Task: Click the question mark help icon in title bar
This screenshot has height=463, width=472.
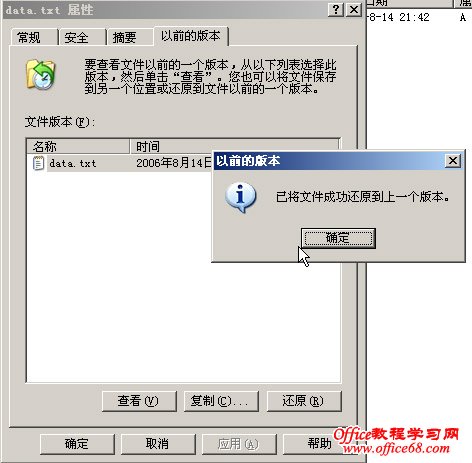Action: (x=336, y=9)
